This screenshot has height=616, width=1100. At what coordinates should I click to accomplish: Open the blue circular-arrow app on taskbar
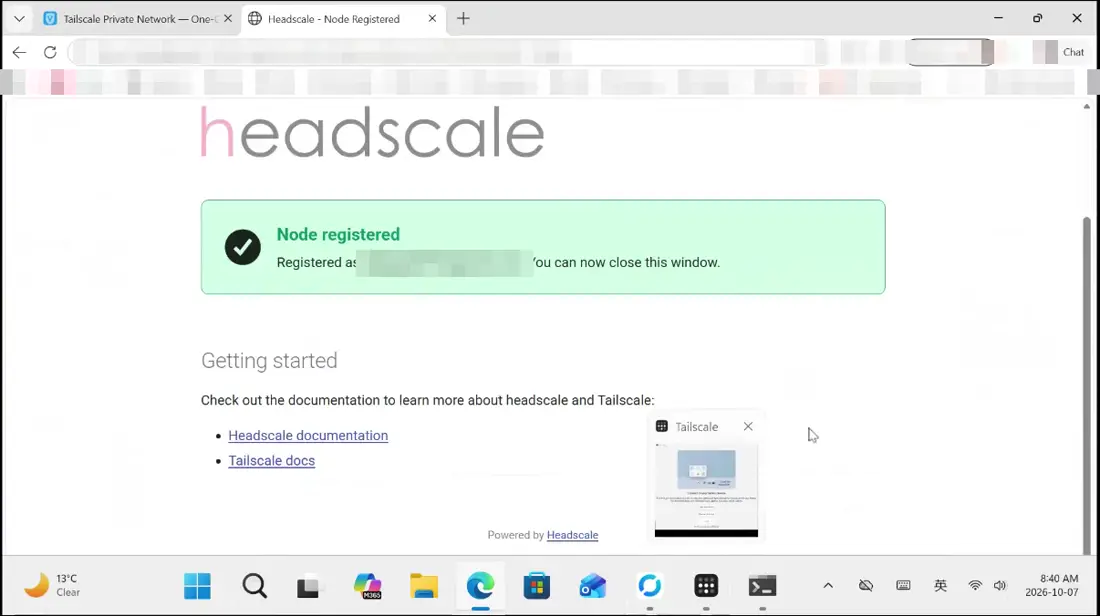click(x=650, y=586)
